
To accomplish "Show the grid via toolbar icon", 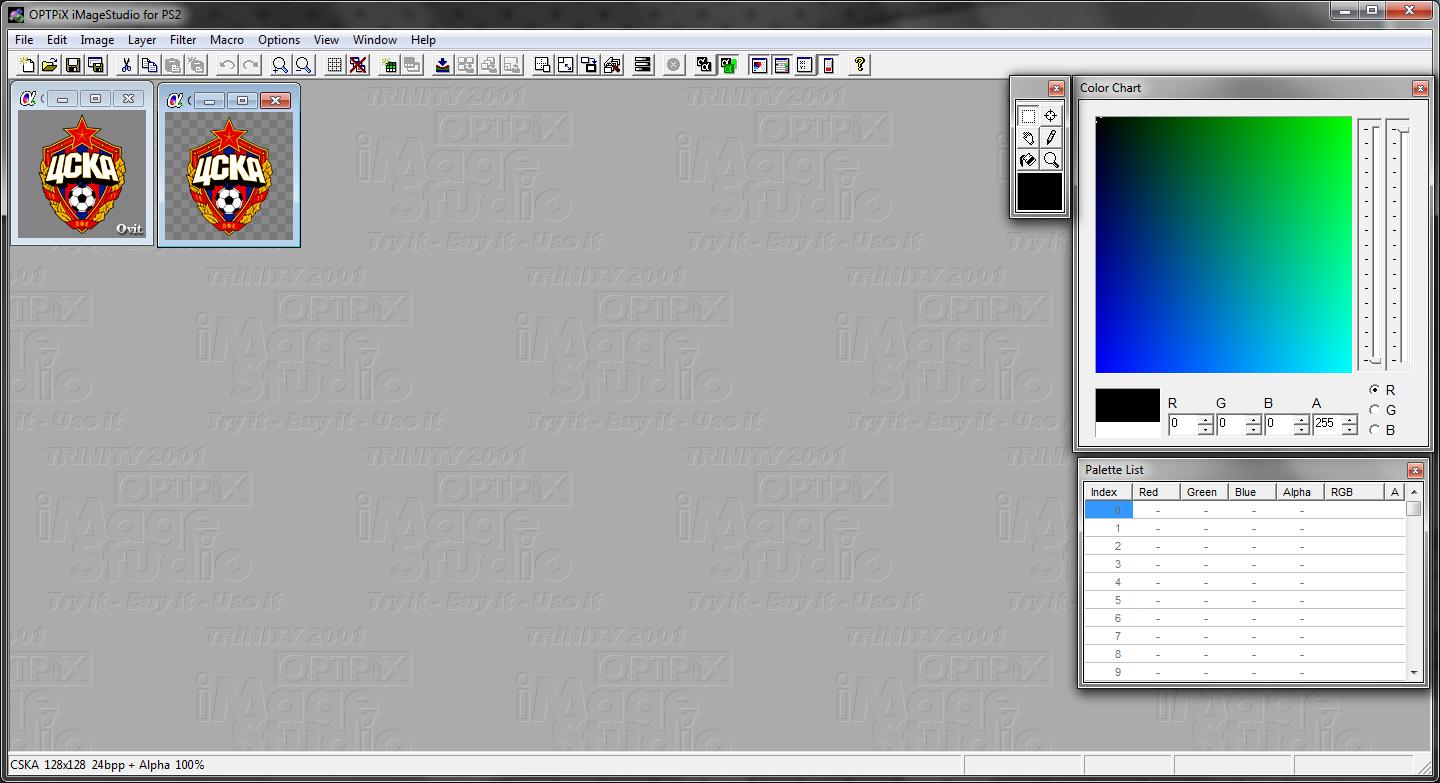I will [335, 65].
